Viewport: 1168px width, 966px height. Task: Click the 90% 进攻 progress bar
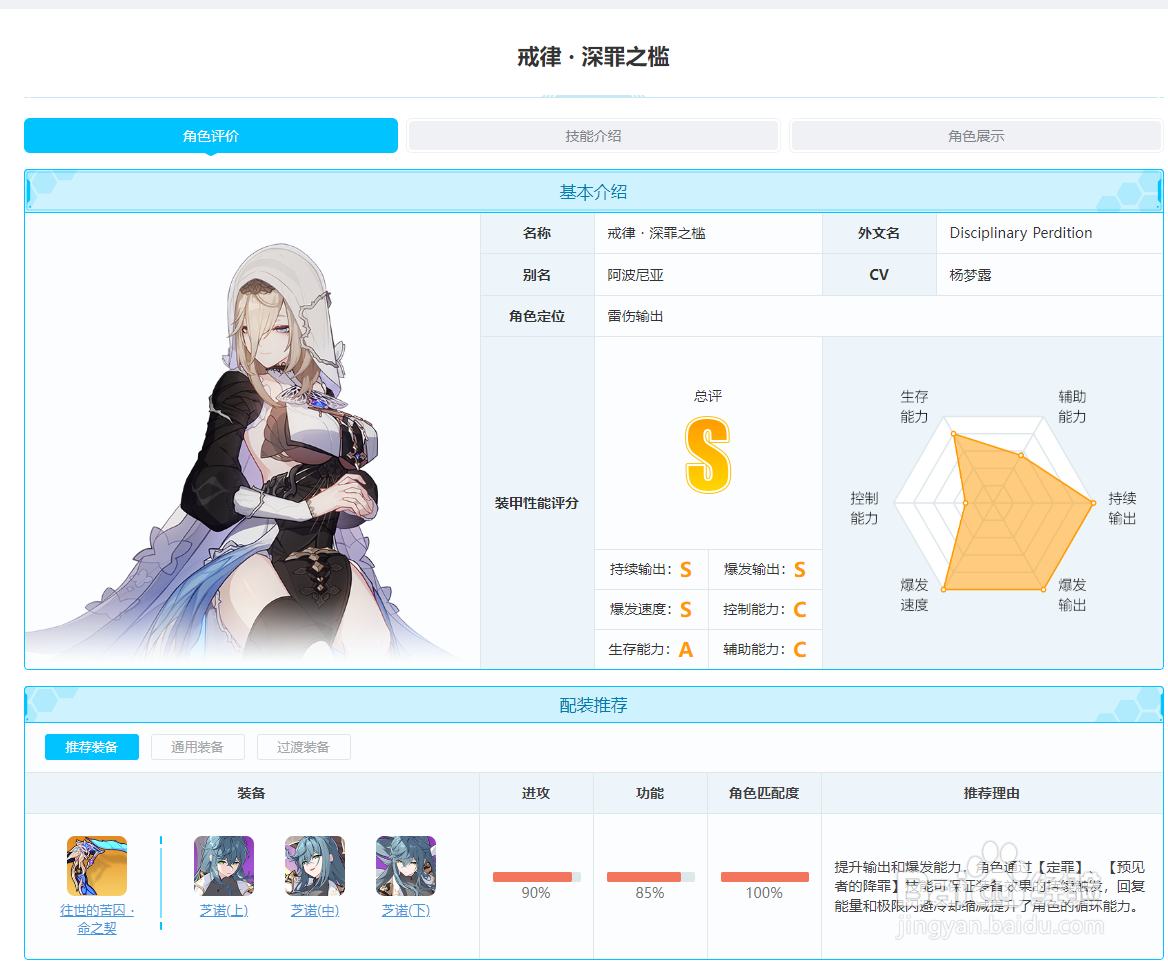(x=536, y=877)
